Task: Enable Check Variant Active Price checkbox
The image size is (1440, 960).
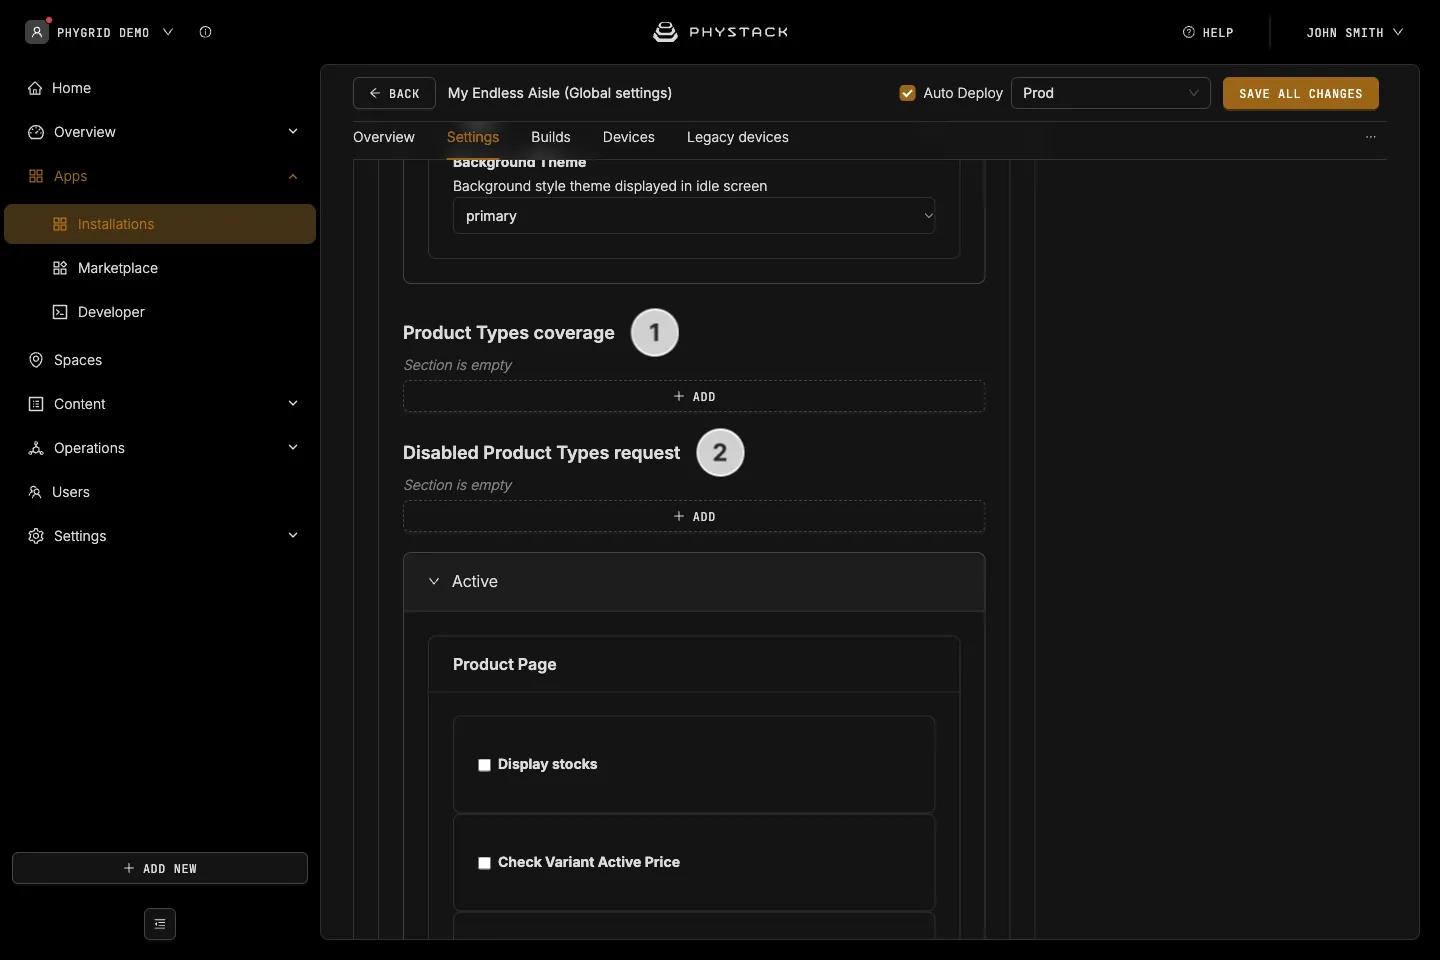Action: [484, 863]
